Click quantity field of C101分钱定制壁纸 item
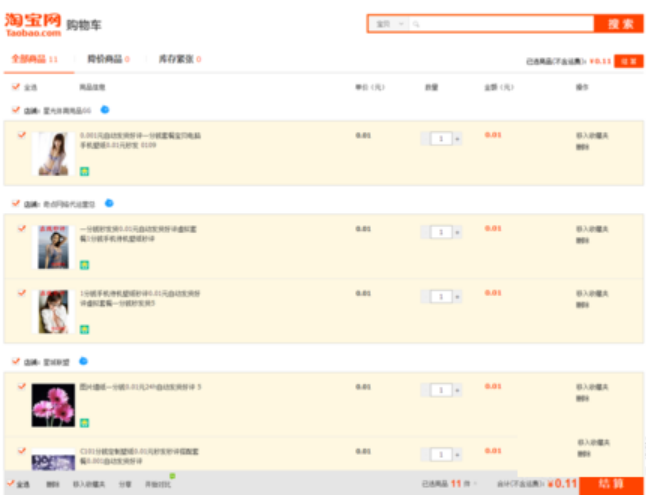 441,455
